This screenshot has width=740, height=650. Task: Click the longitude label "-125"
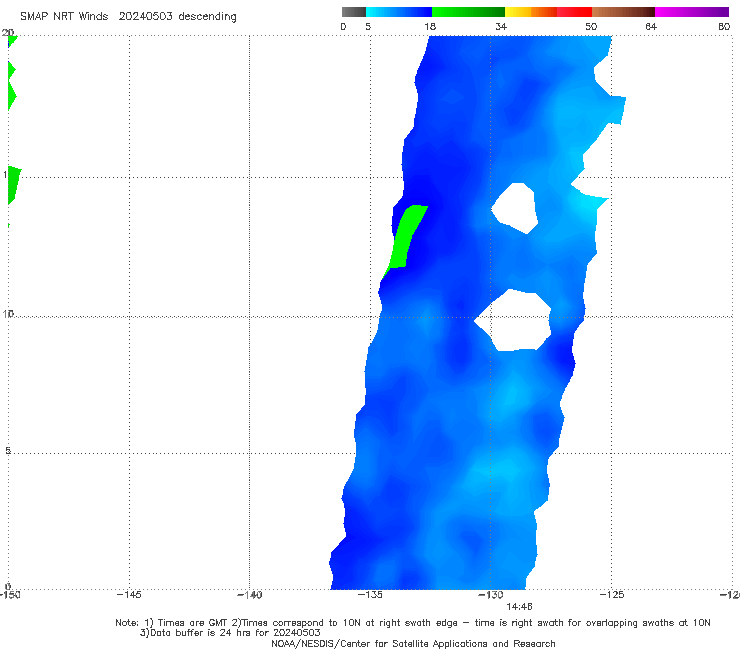612,595
